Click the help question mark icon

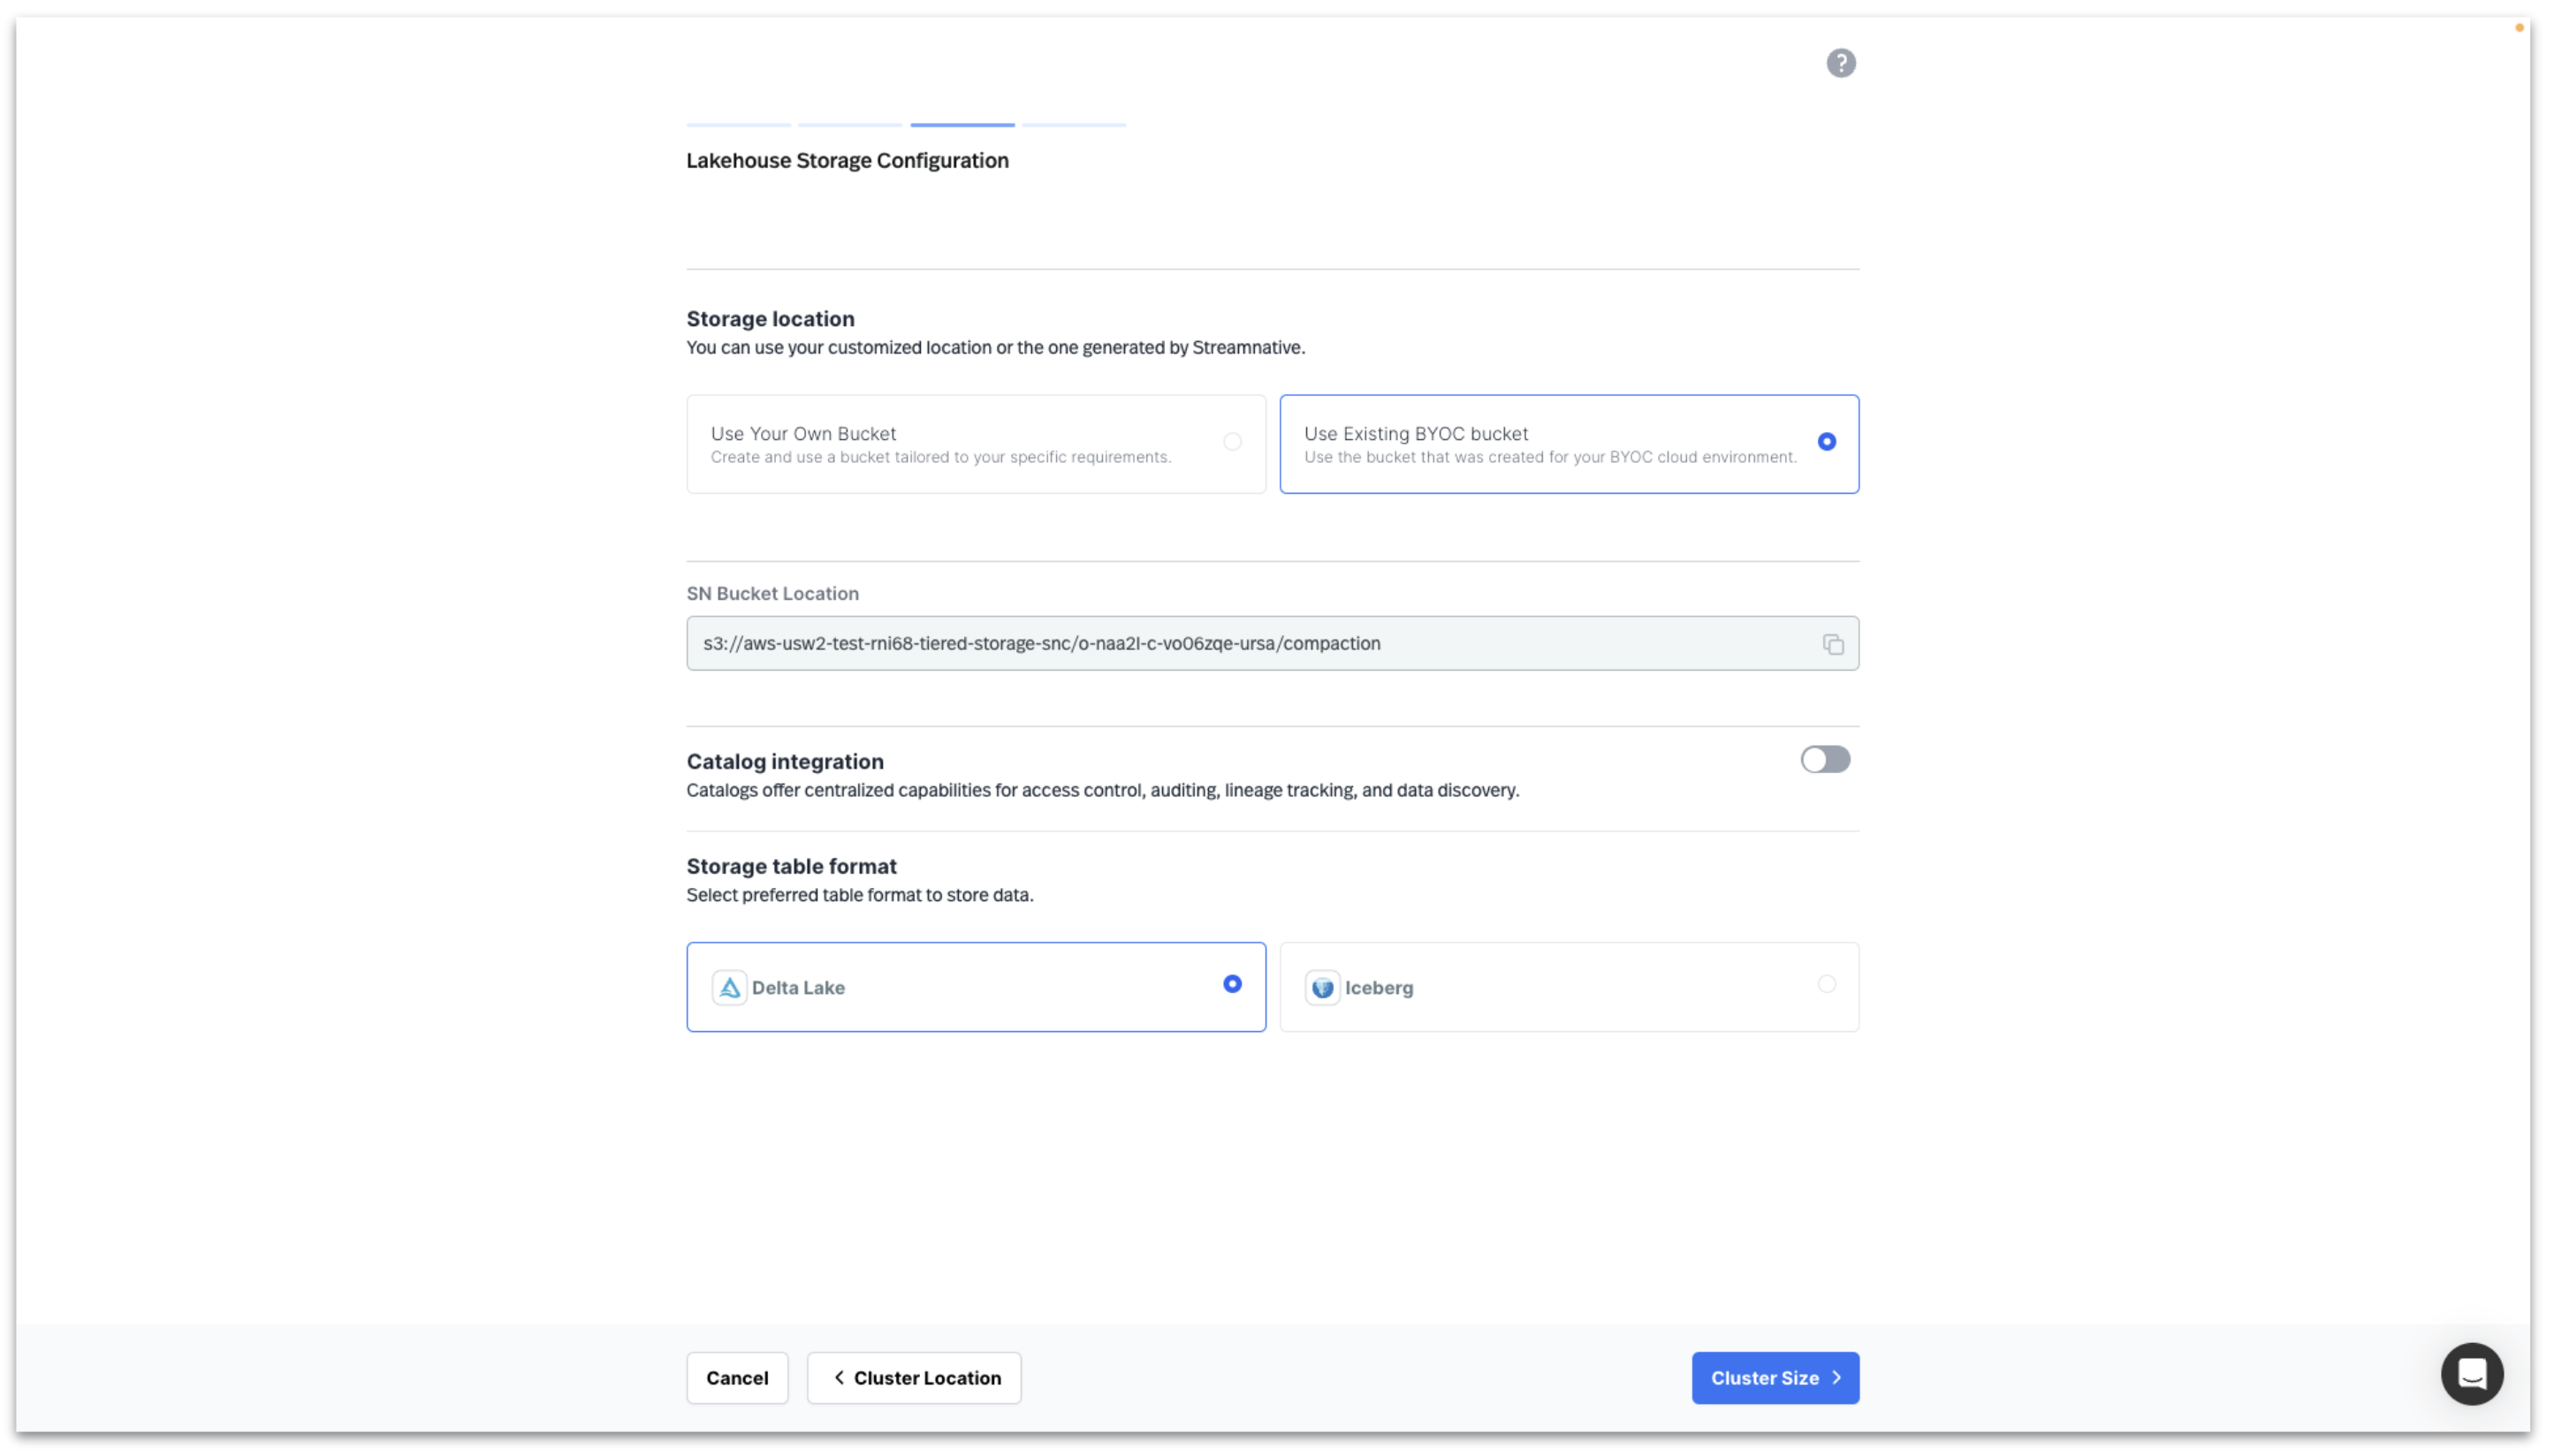click(1841, 62)
